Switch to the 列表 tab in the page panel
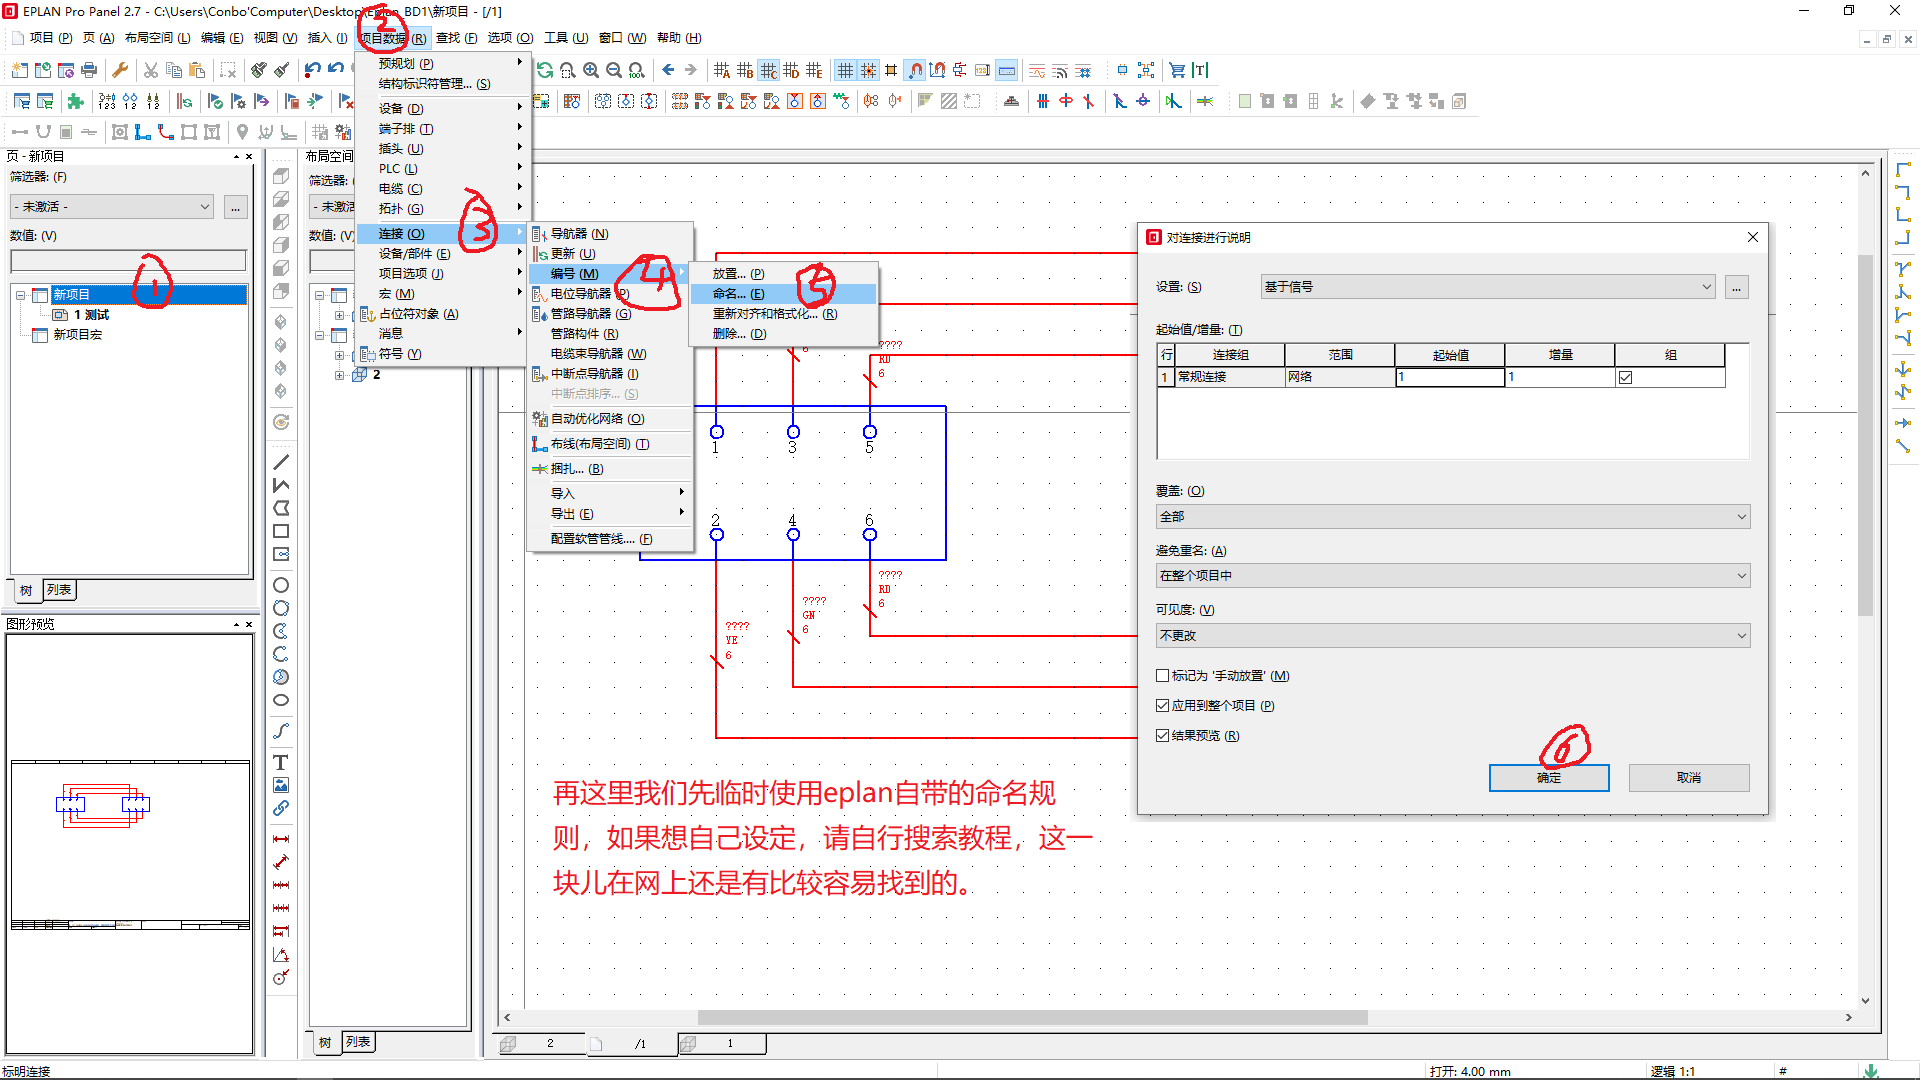The height and width of the screenshot is (1080, 1920). 59,590
